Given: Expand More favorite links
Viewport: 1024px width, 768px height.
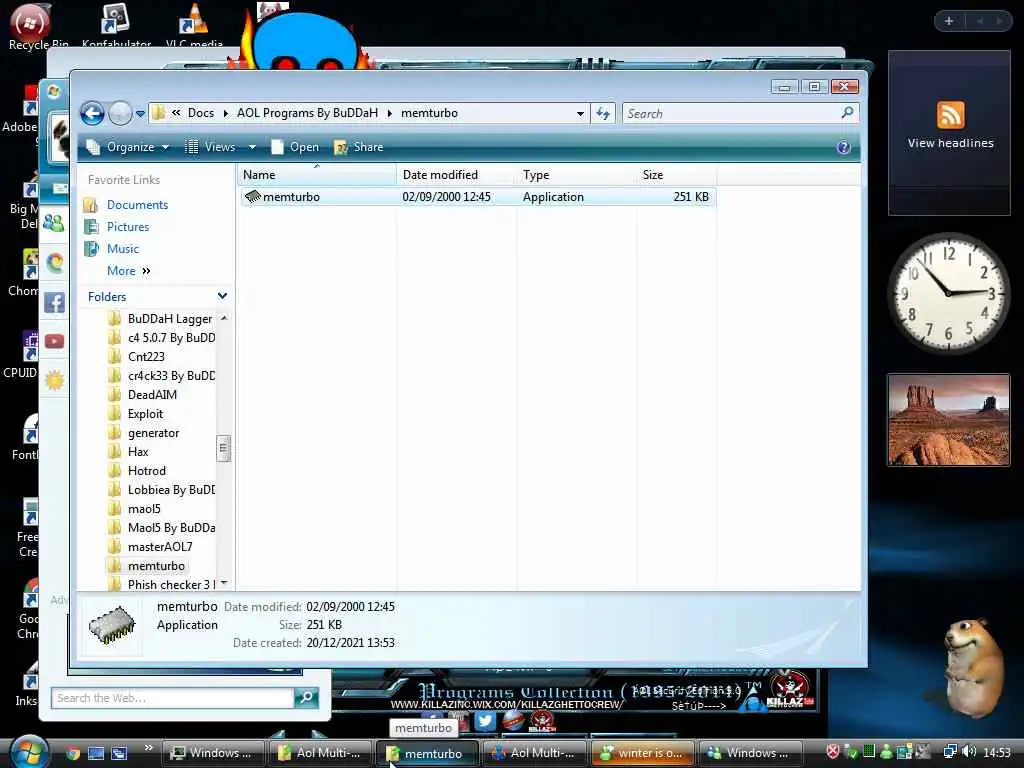Looking at the screenshot, I should pyautogui.click(x=129, y=270).
